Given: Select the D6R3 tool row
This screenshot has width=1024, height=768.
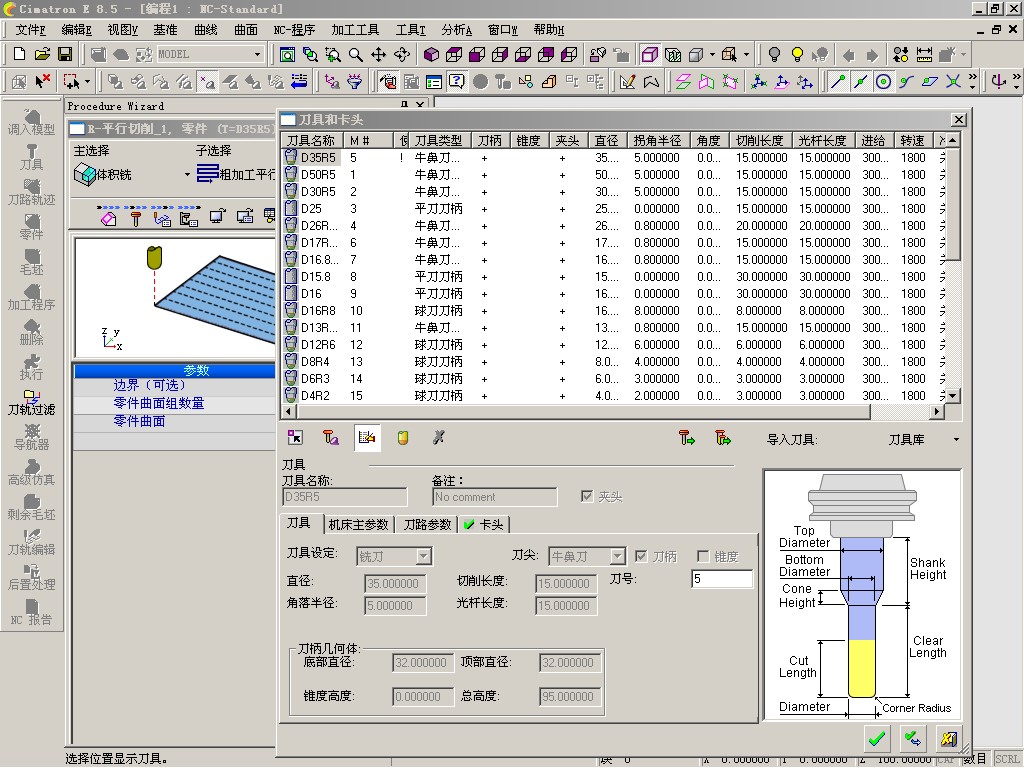Looking at the screenshot, I should click(x=614, y=378).
